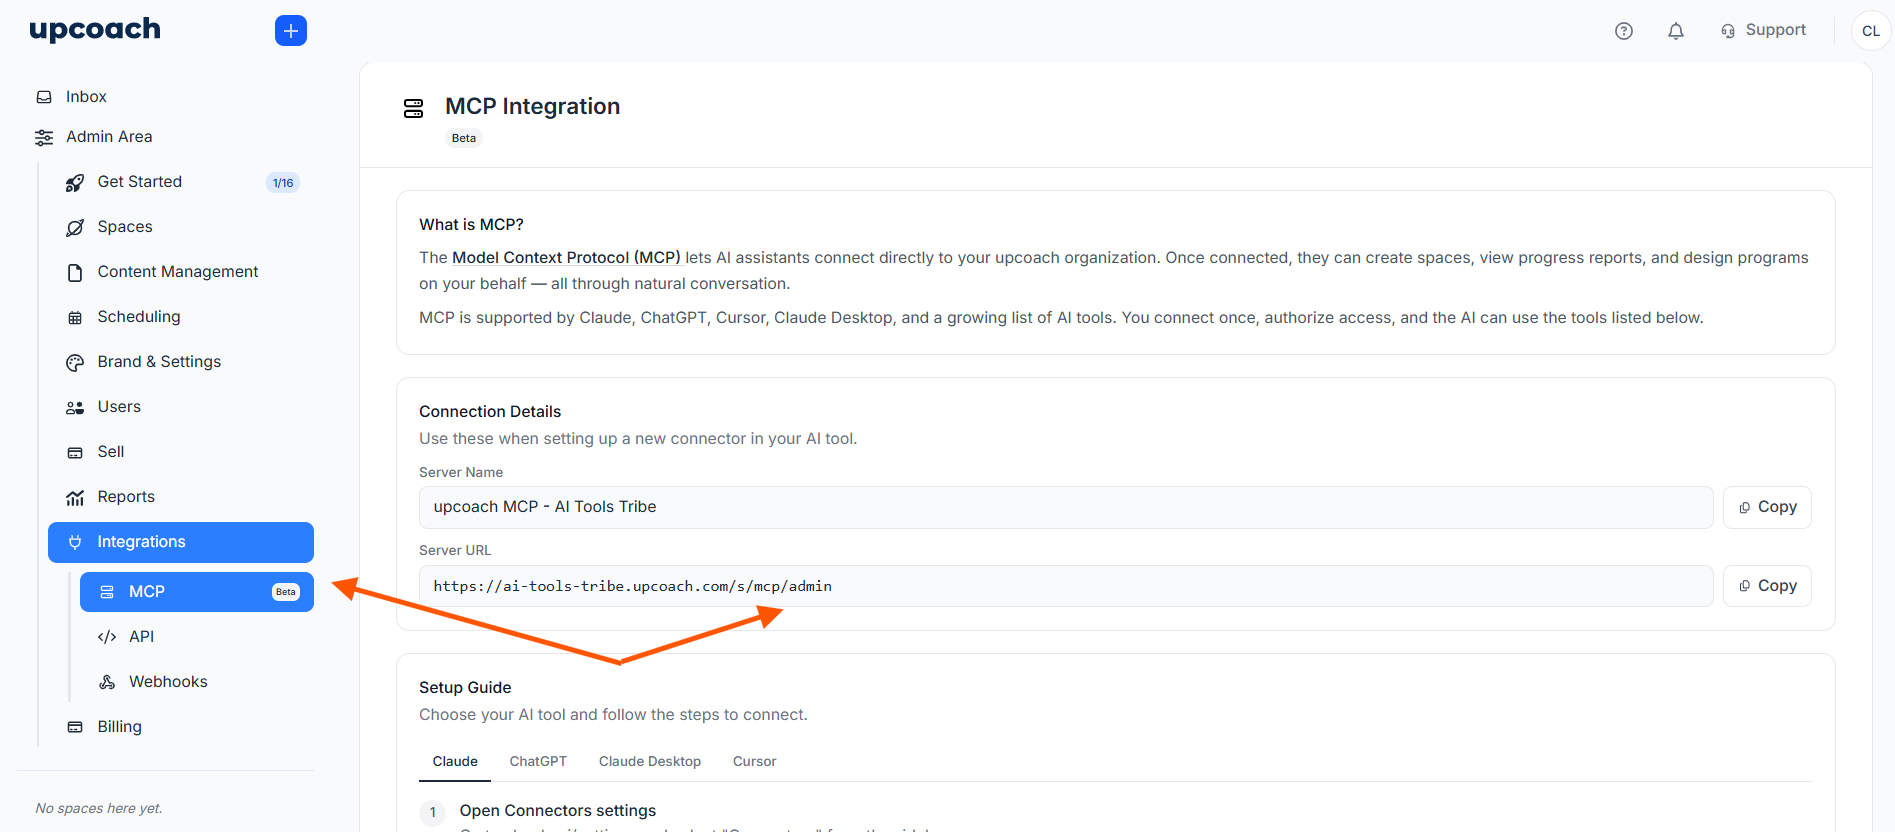Screen dimensions: 1895x832
Task: Click the Inbox tray icon
Action: click(44, 97)
